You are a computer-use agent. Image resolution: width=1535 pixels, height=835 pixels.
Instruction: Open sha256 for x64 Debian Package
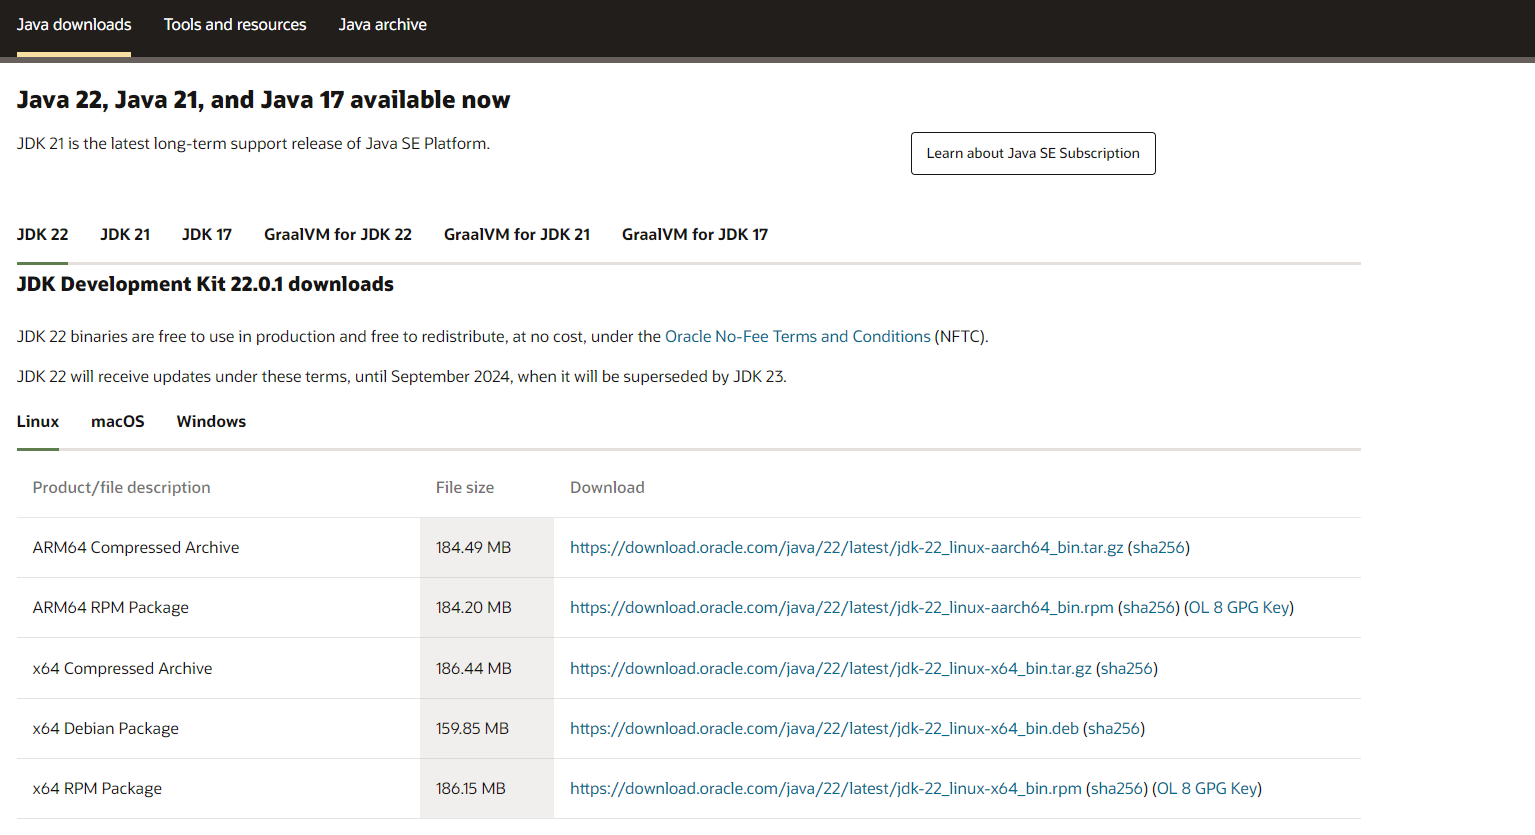pyautogui.click(x=1114, y=729)
